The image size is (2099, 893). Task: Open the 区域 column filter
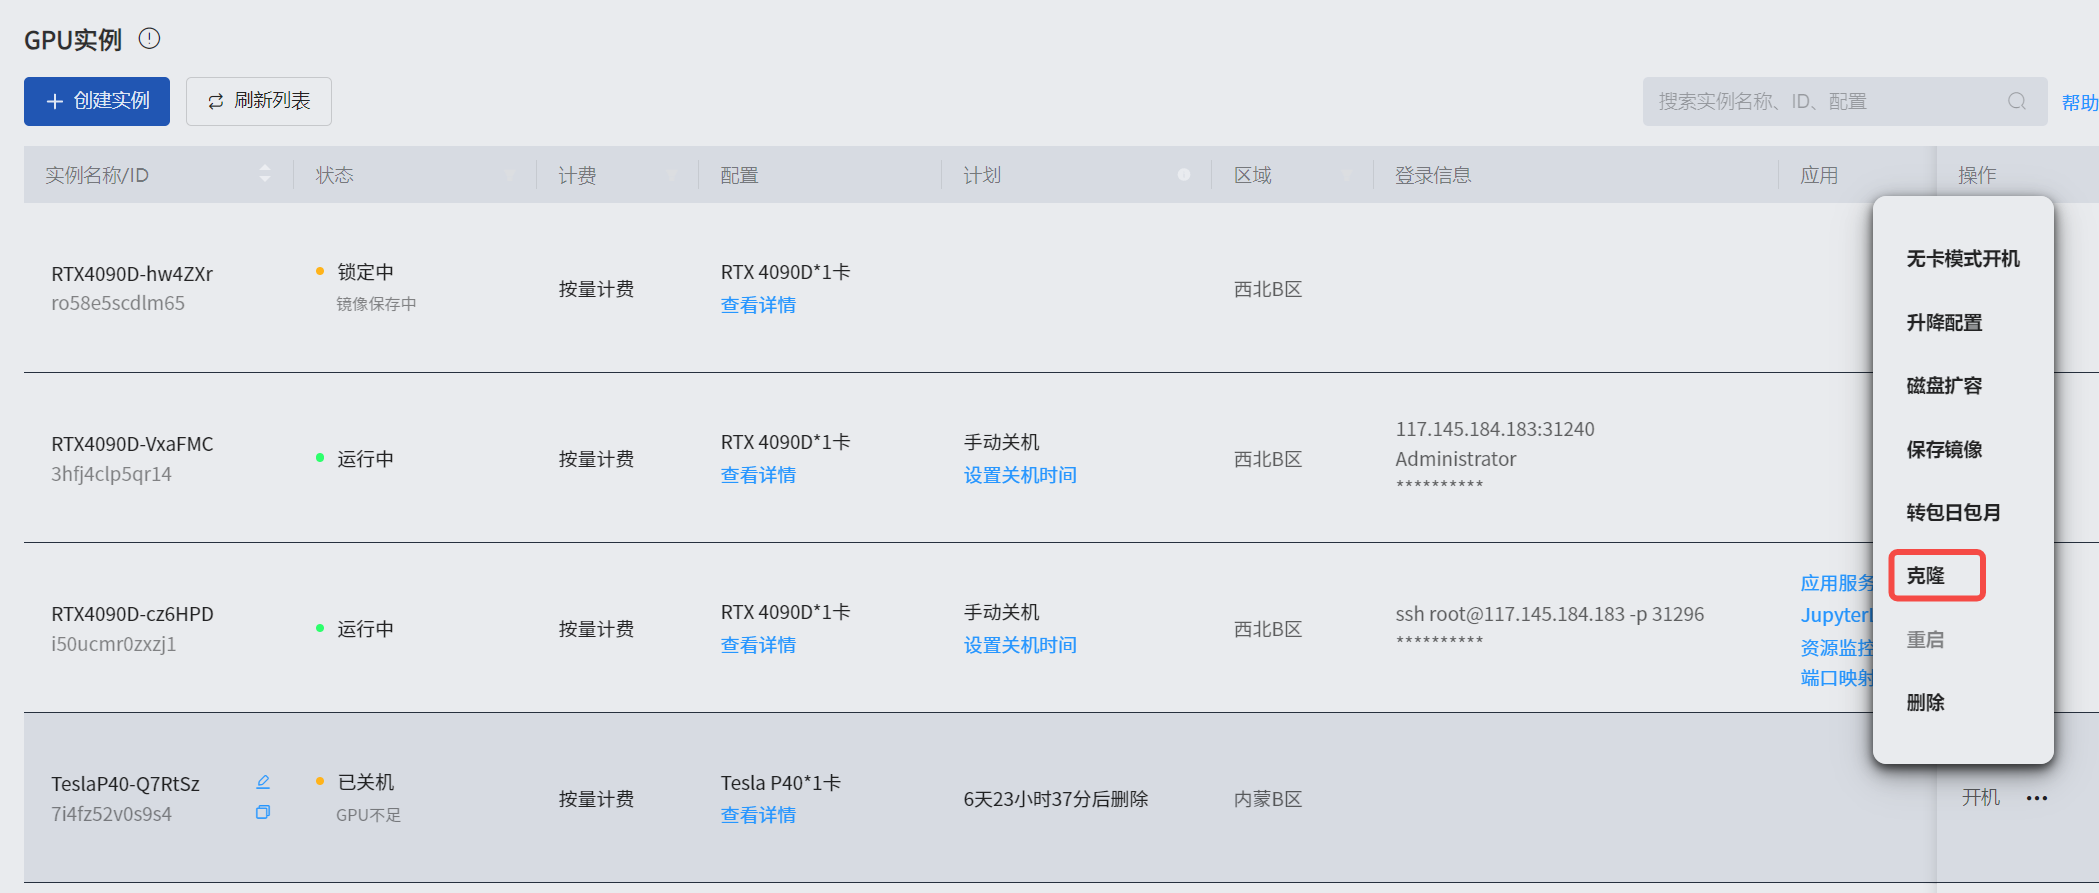coord(1346,176)
